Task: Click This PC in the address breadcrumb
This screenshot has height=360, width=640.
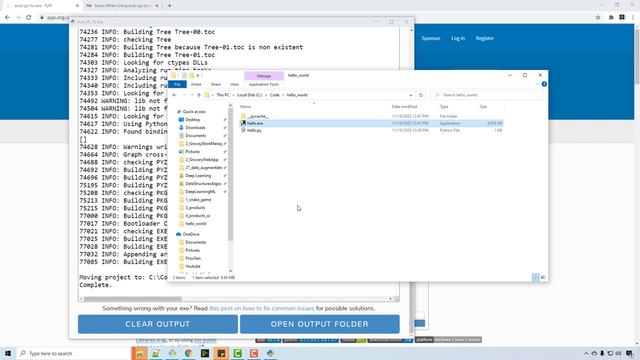Action: pos(223,95)
